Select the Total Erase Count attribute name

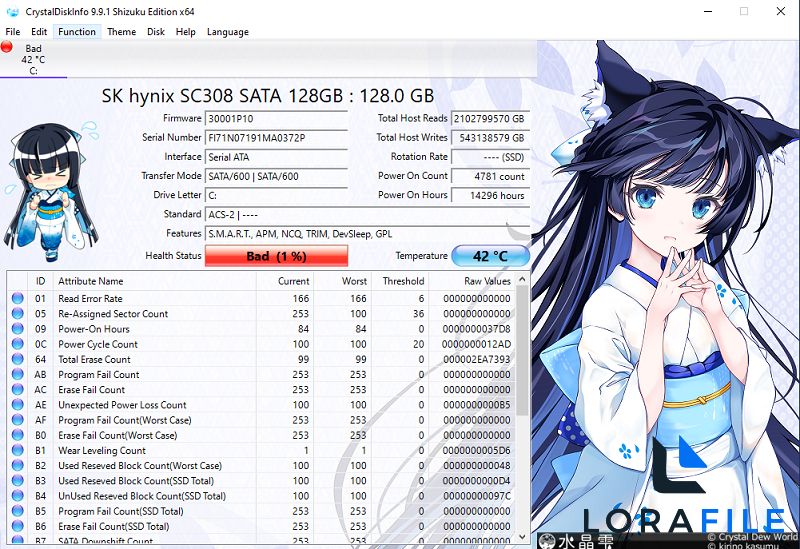94,359
